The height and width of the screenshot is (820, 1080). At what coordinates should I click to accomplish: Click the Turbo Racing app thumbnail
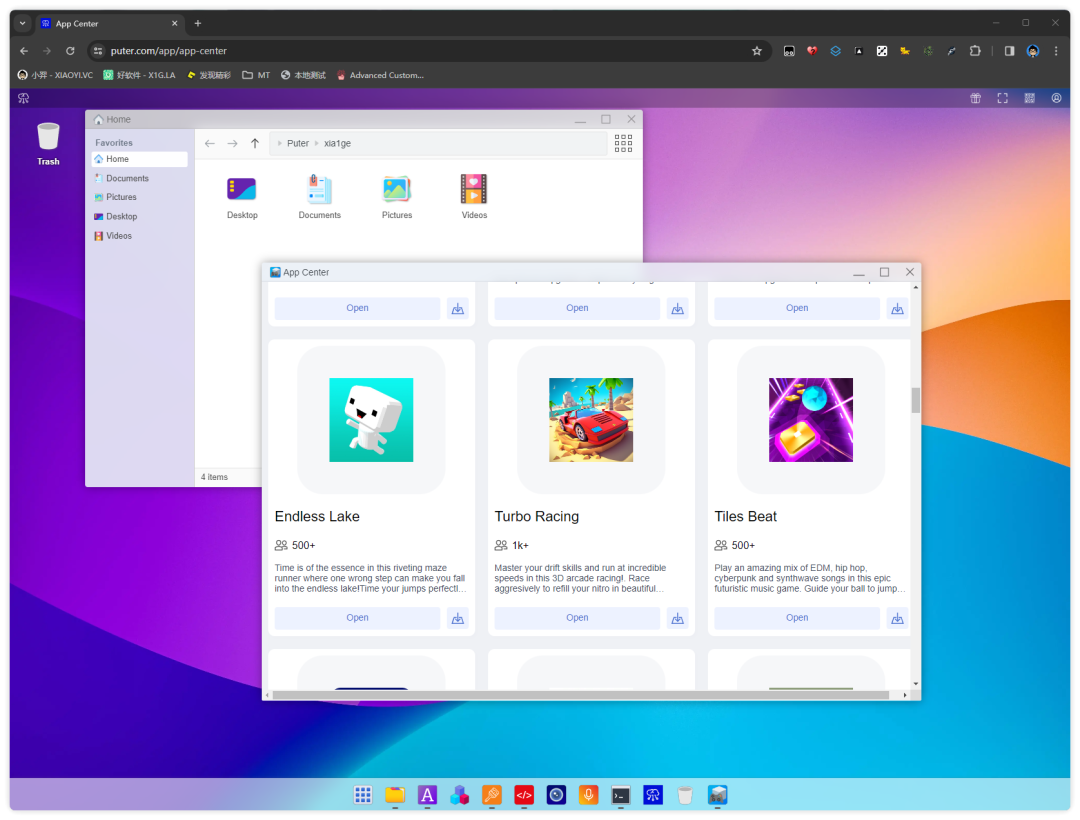coord(591,420)
